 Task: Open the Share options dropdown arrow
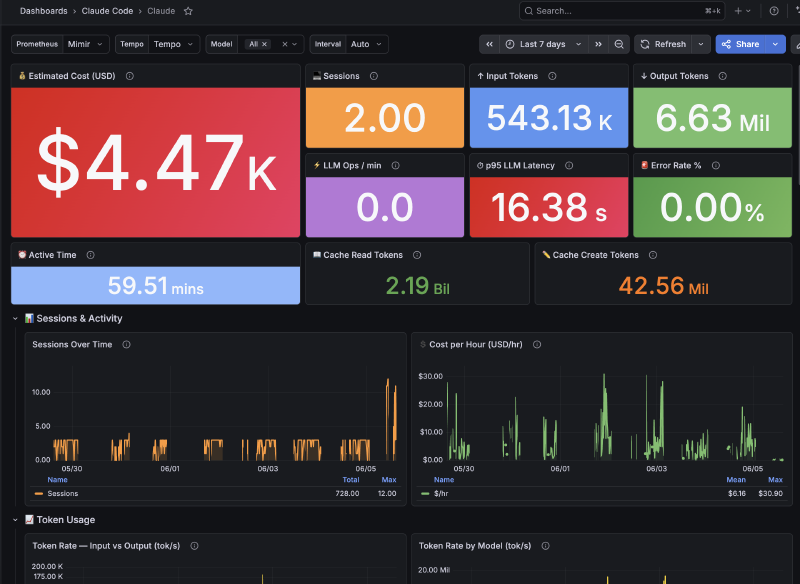coord(776,44)
